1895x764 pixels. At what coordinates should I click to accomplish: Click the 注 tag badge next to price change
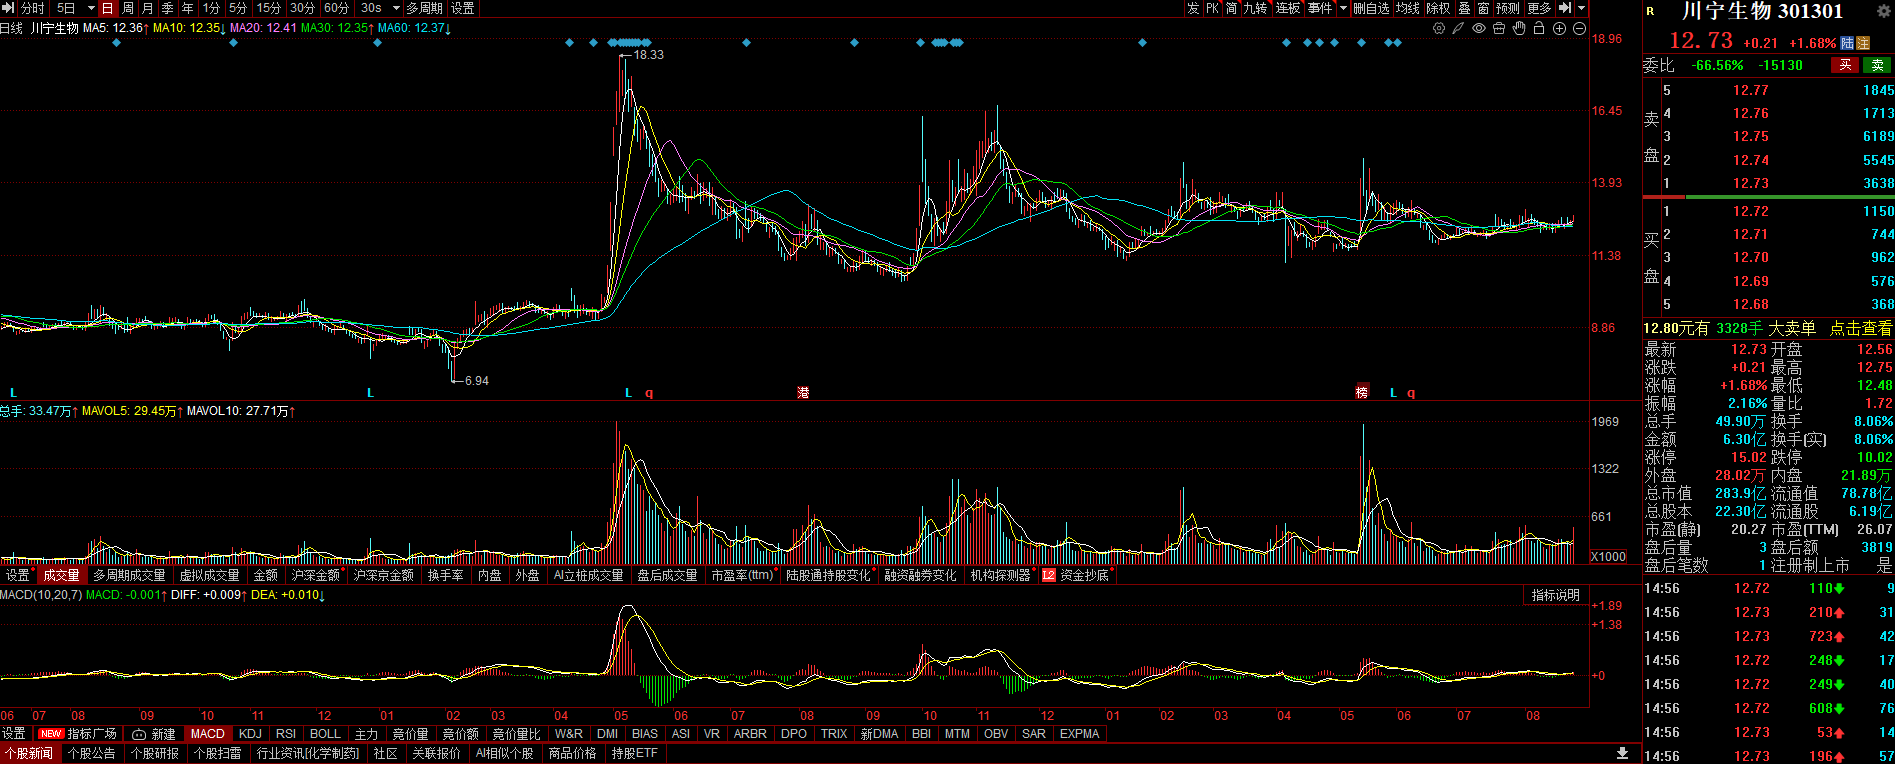tap(1863, 43)
